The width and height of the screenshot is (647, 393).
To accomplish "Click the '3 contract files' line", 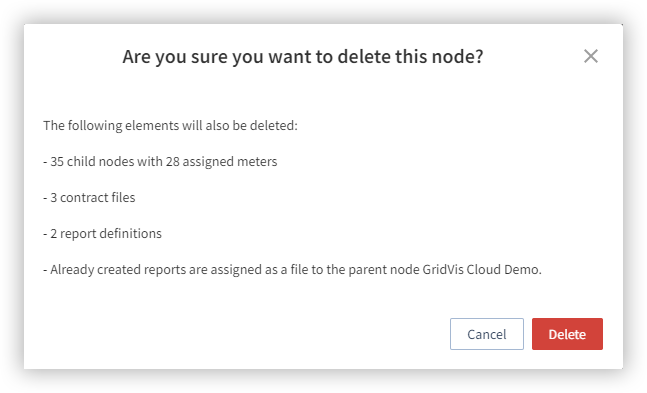I will (89, 198).
